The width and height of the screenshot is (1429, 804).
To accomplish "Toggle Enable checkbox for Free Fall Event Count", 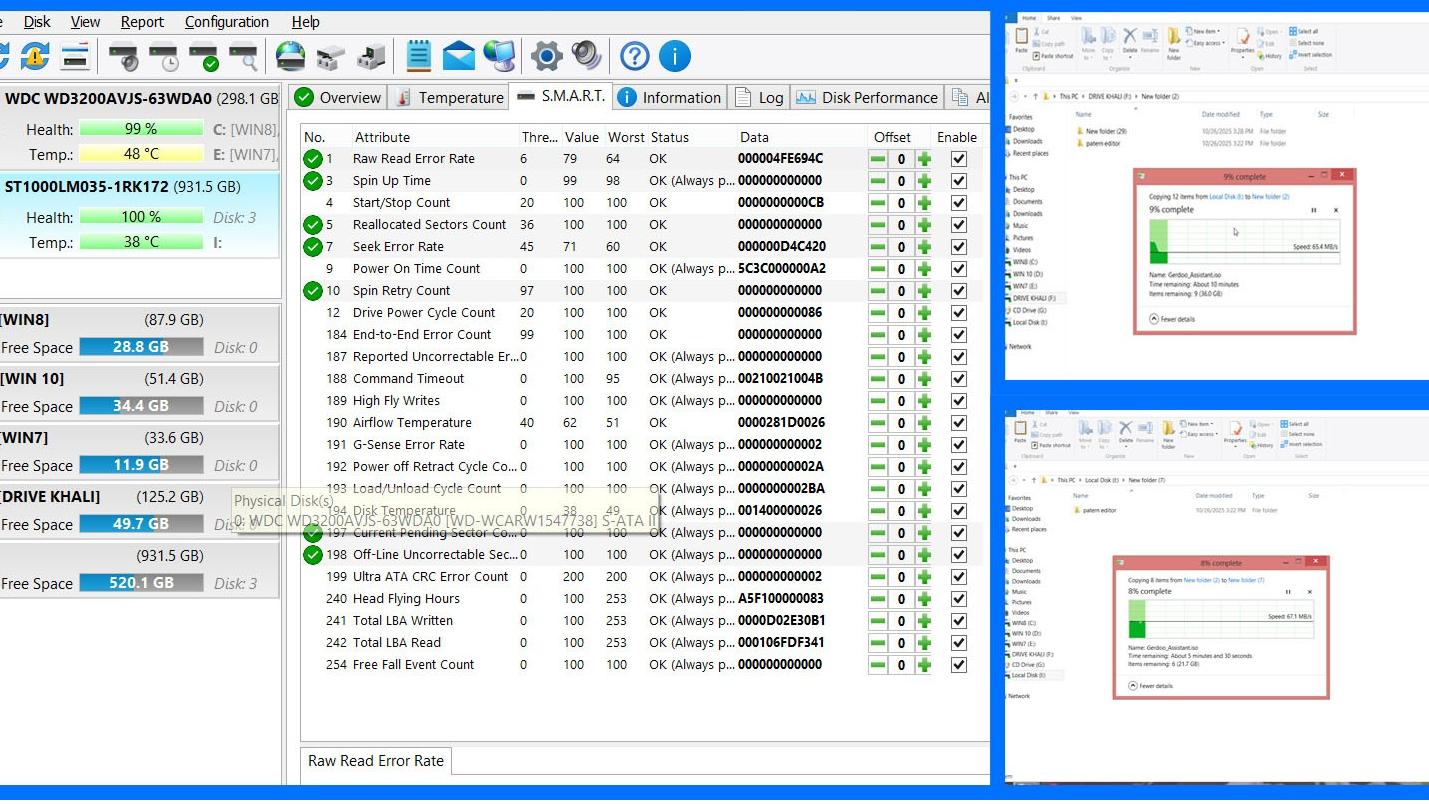I will point(958,665).
